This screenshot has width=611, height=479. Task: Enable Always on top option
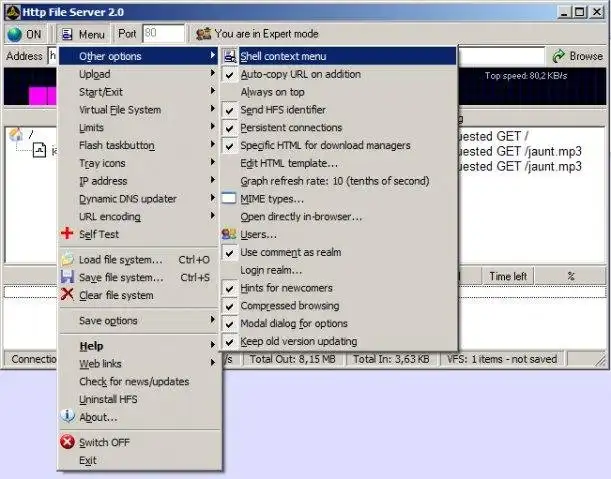tap(338, 92)
